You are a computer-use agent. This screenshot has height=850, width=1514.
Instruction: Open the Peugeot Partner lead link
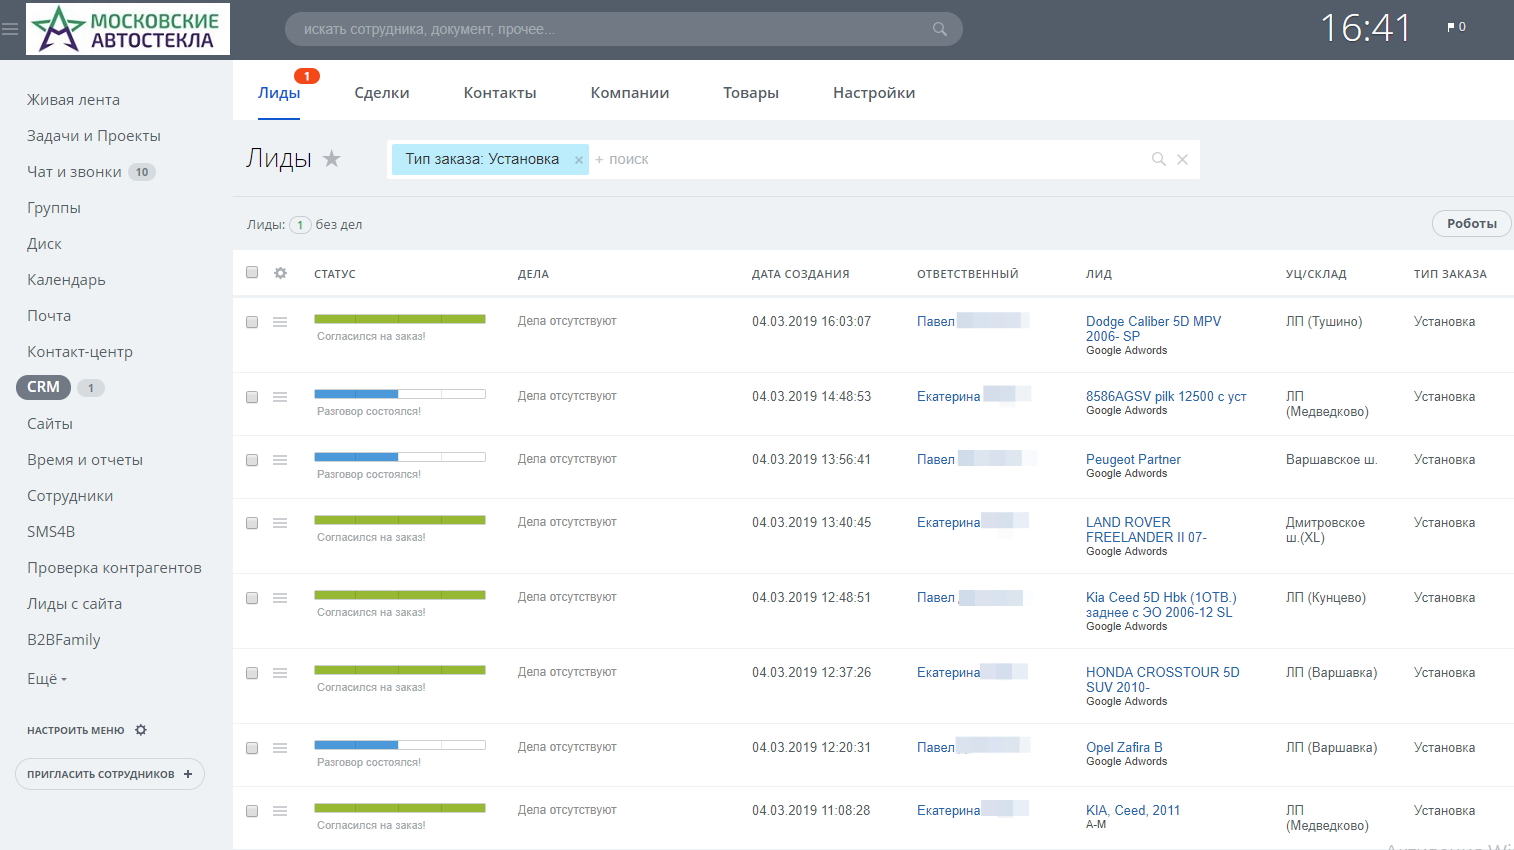[x=1133, y=460]
